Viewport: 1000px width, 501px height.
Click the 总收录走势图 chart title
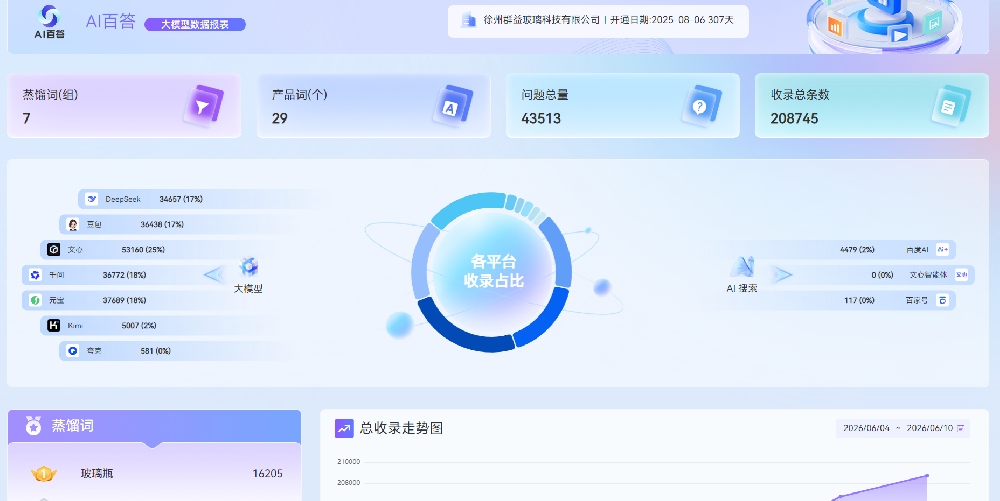401,428
